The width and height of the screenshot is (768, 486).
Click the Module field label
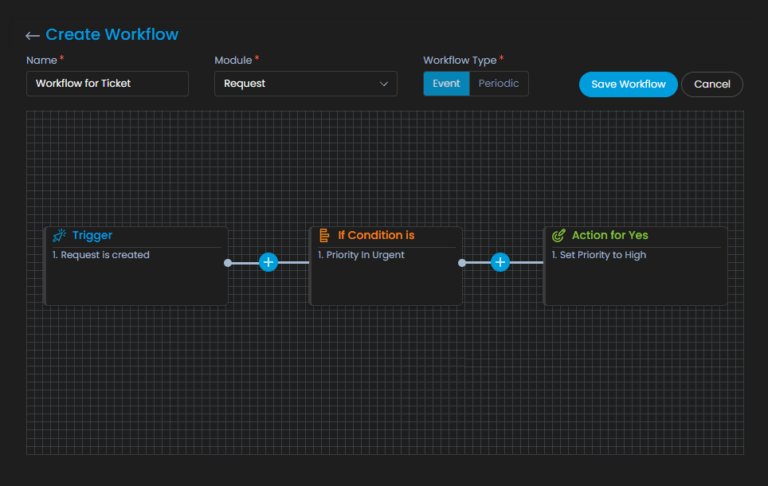pyautogui.click(x=233, y=60)
